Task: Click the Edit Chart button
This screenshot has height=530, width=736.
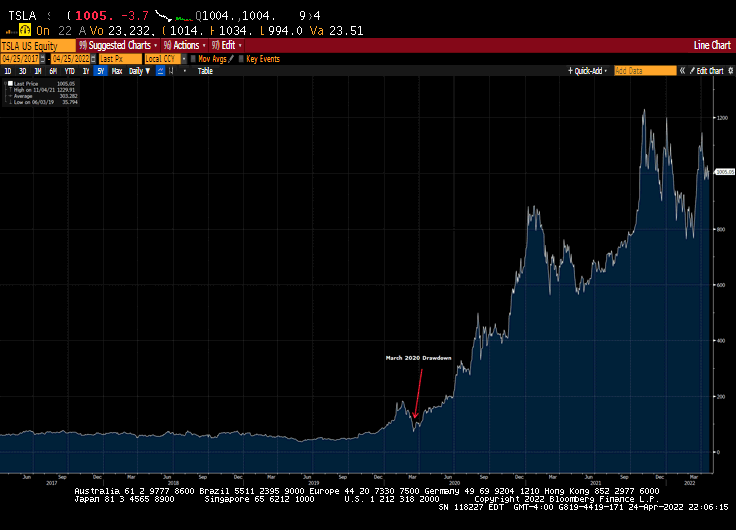Action: click(706, 71)
